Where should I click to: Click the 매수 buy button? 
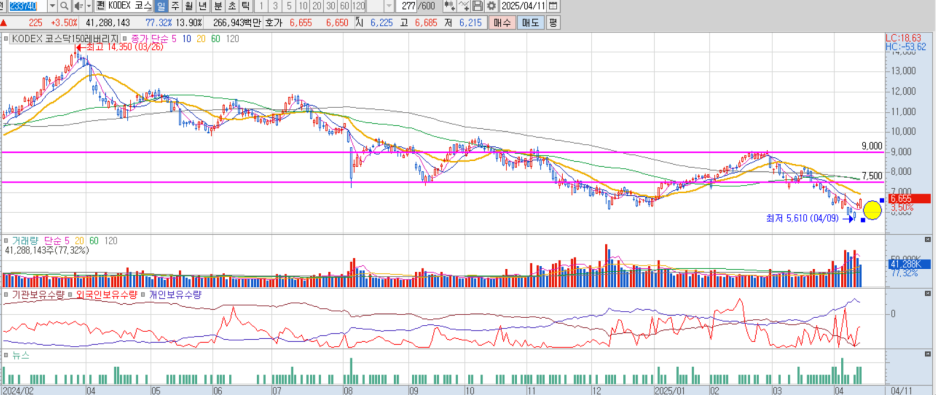502,23
